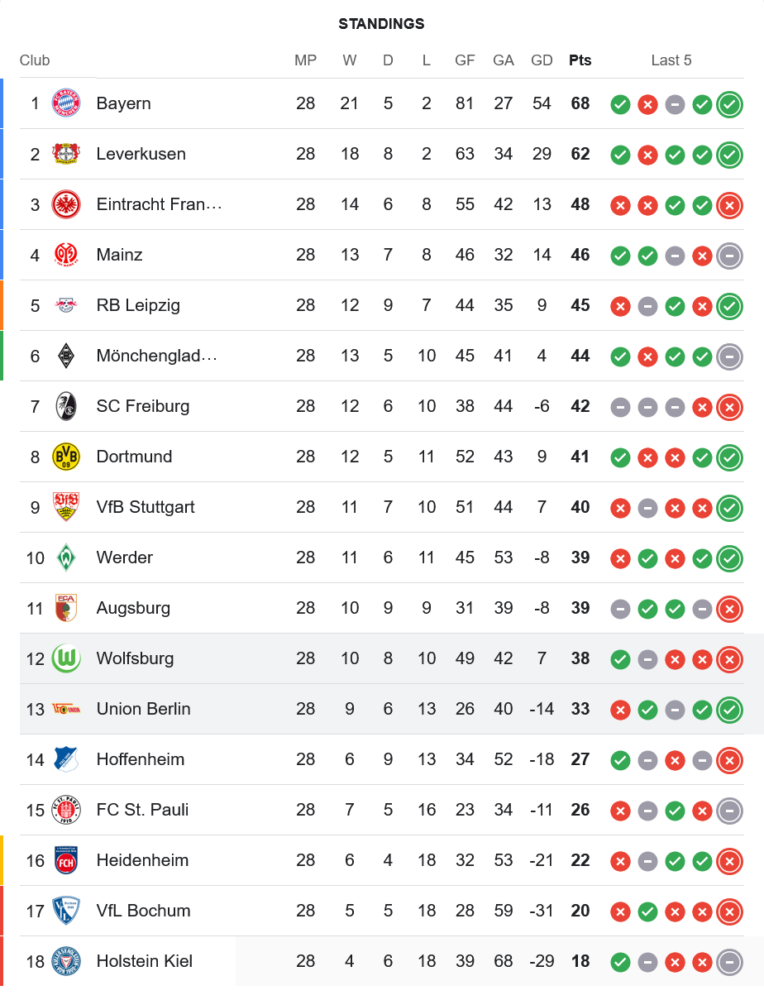Click the Dortmund BVB badge

[x=65, y=457]
